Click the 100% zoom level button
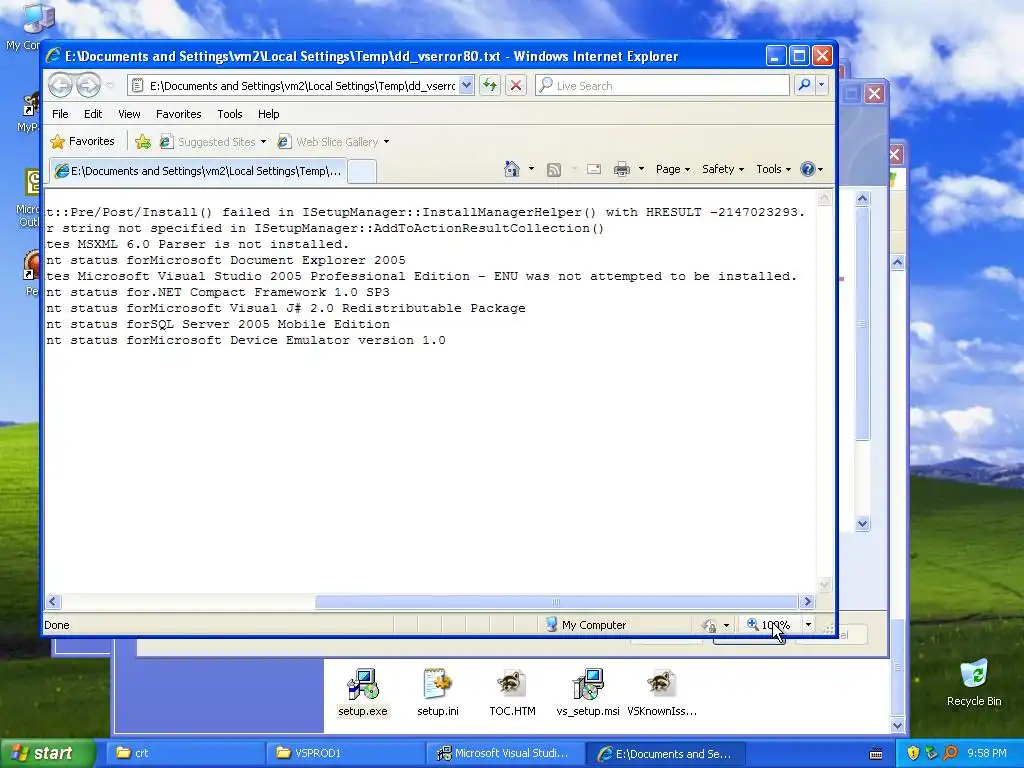1024x768 pixels. [x=769, y=625]
